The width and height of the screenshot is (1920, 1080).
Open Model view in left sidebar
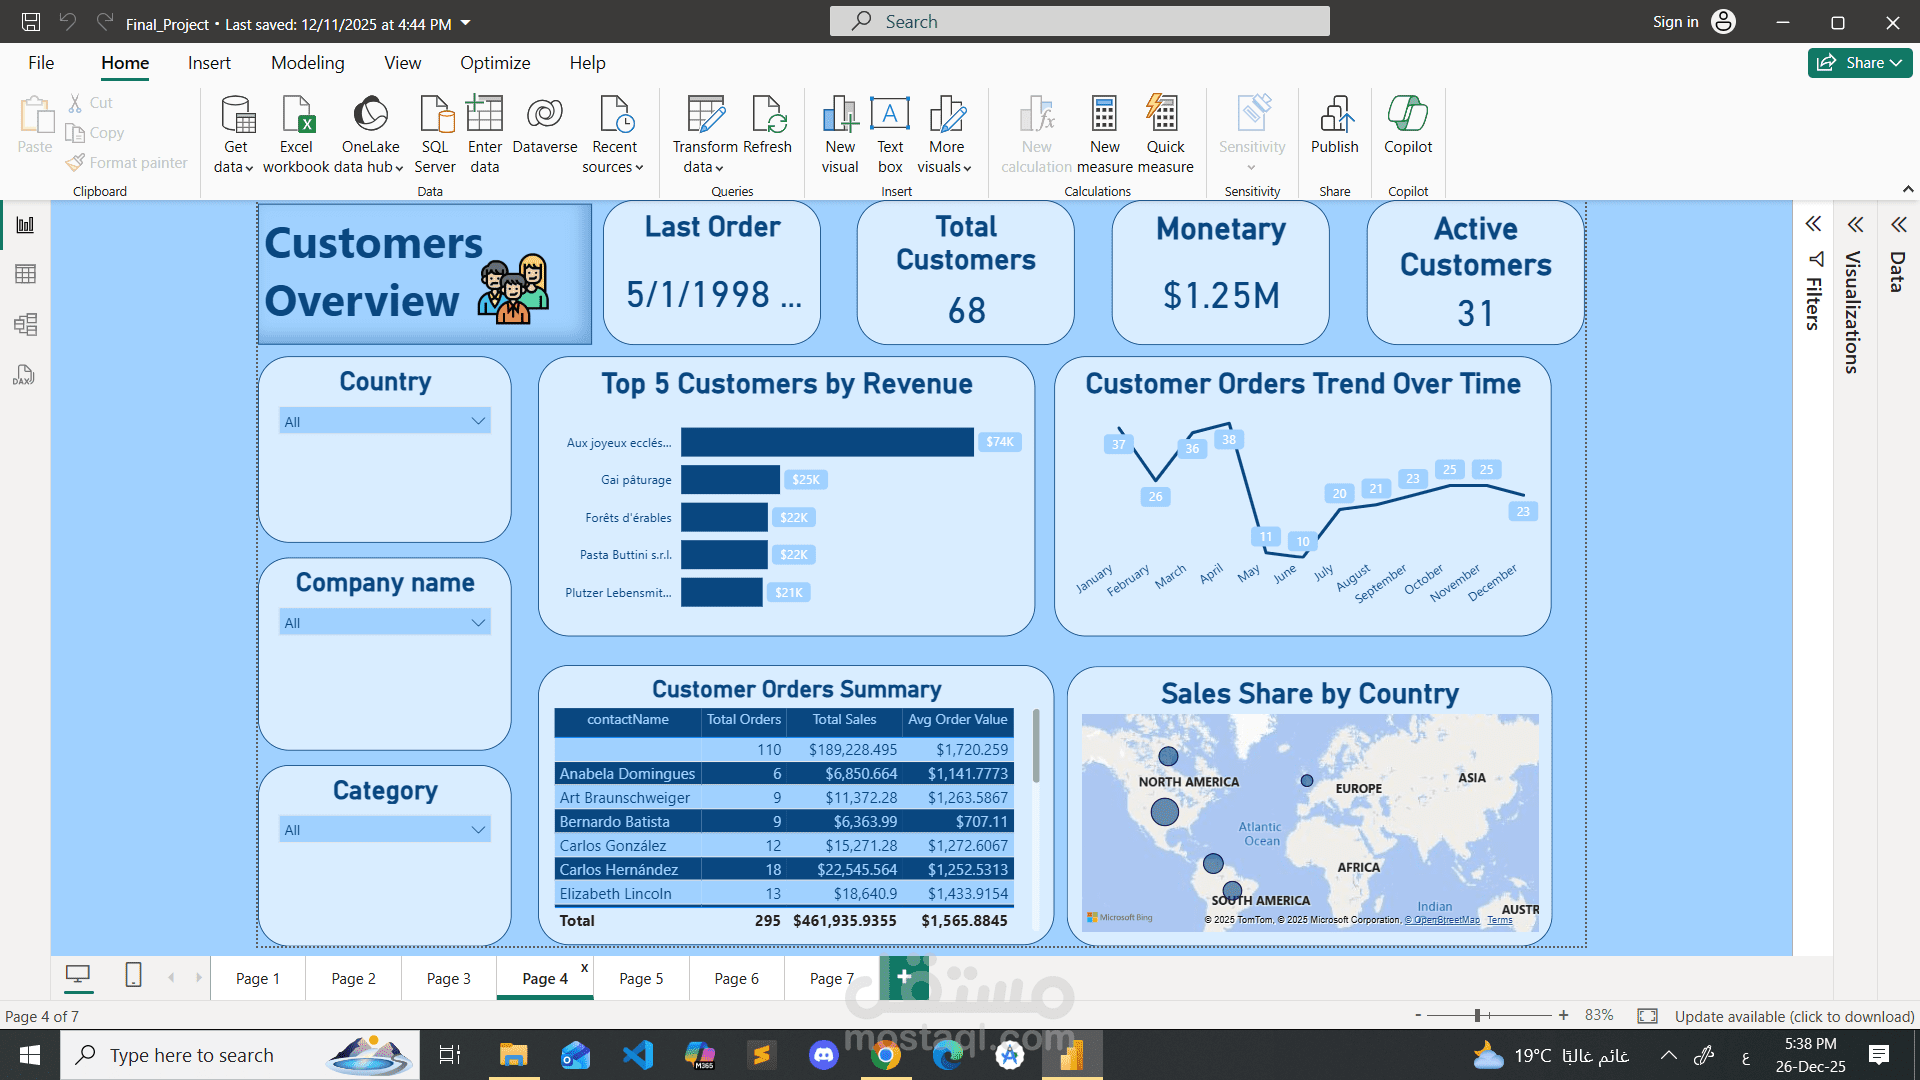25,324
